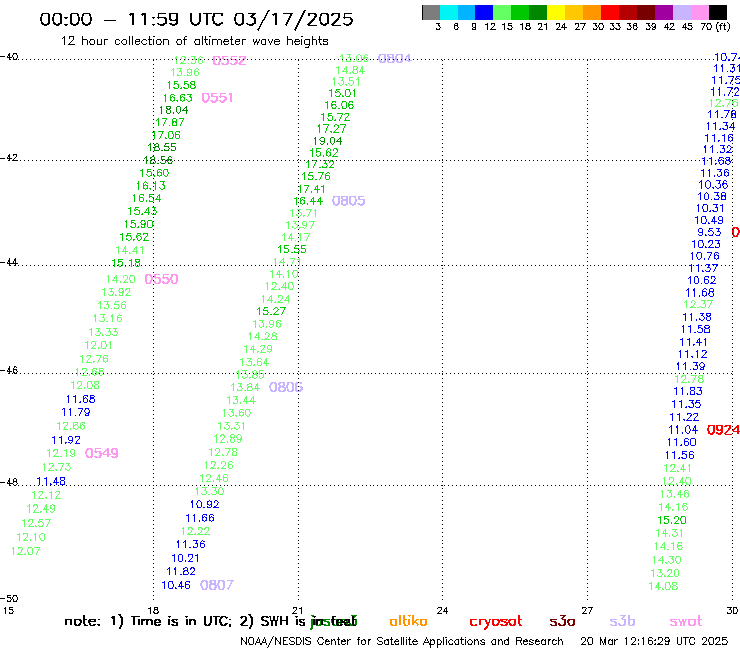Click the bright red legend swatch
The width and height of the screenshot is (740, 650).
[610, 13]
